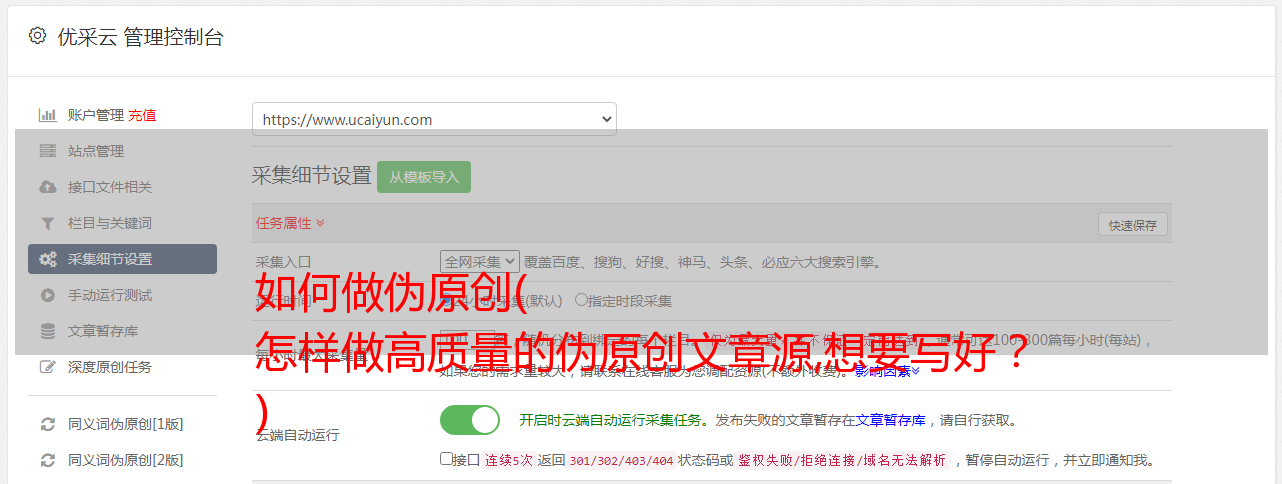Click the edit icon for 深度原创任务
The image size is (1282, 484).
47,367
